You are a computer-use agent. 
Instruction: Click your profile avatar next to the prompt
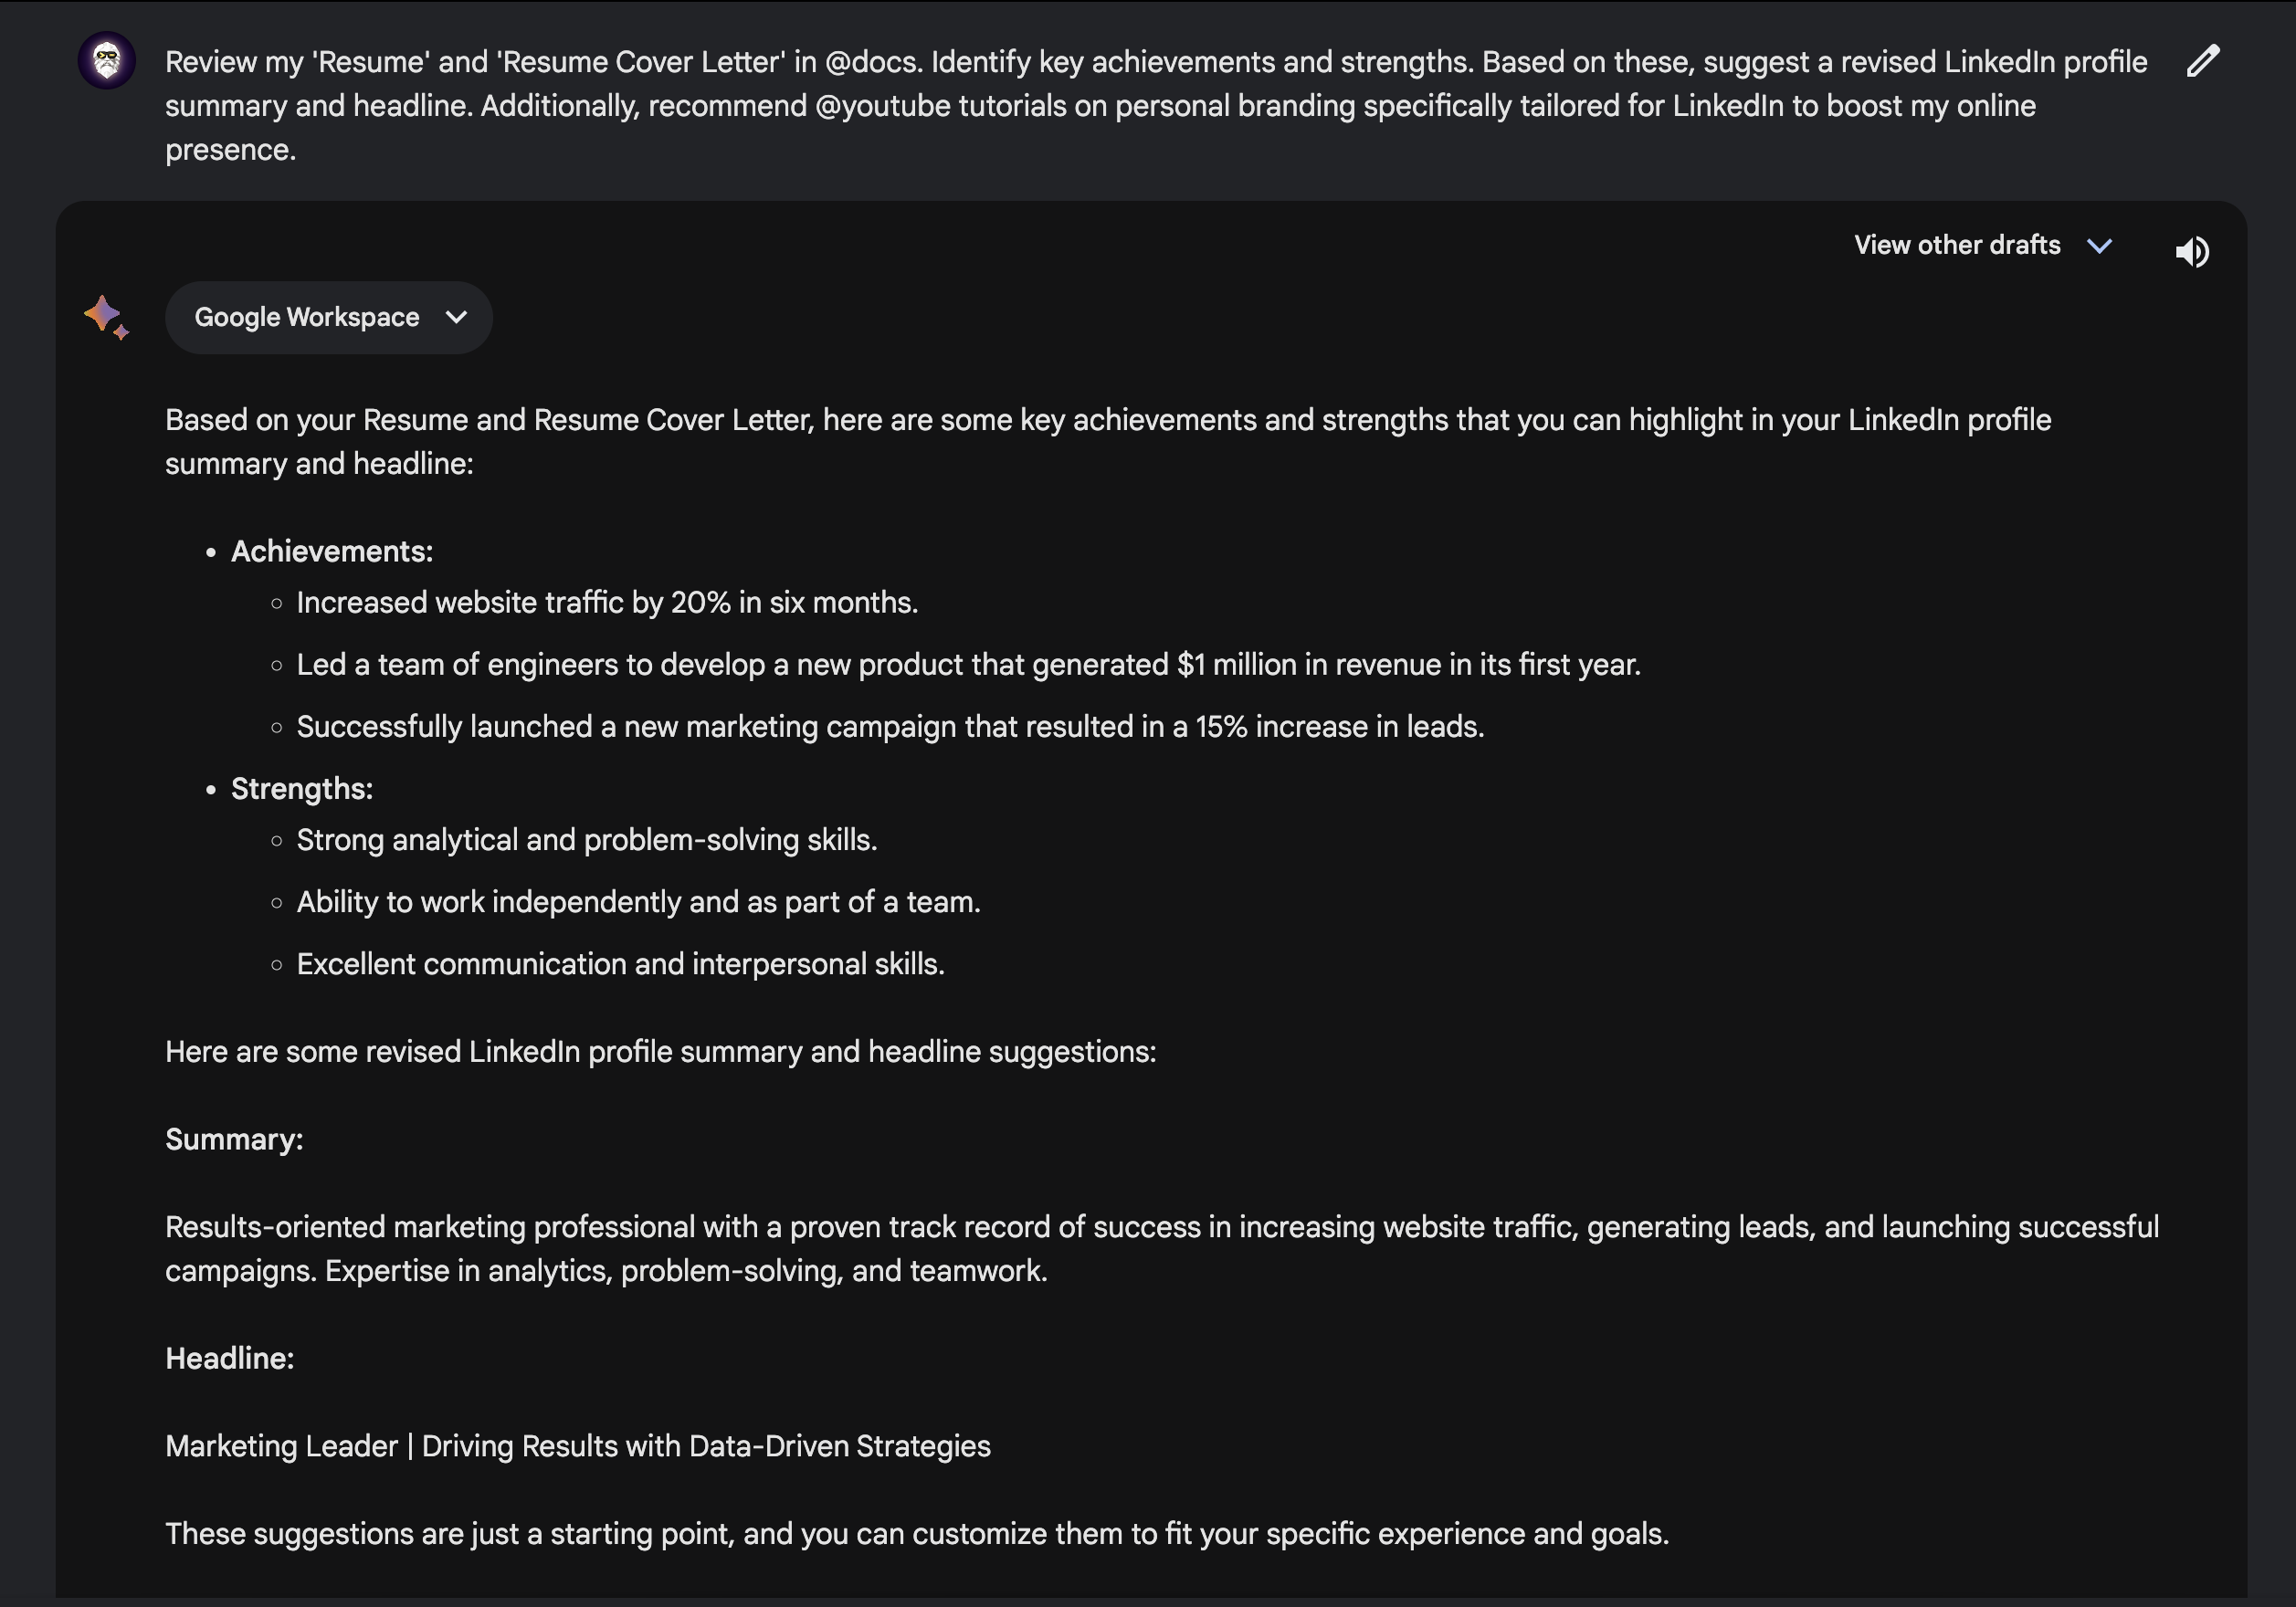(106, 62)
